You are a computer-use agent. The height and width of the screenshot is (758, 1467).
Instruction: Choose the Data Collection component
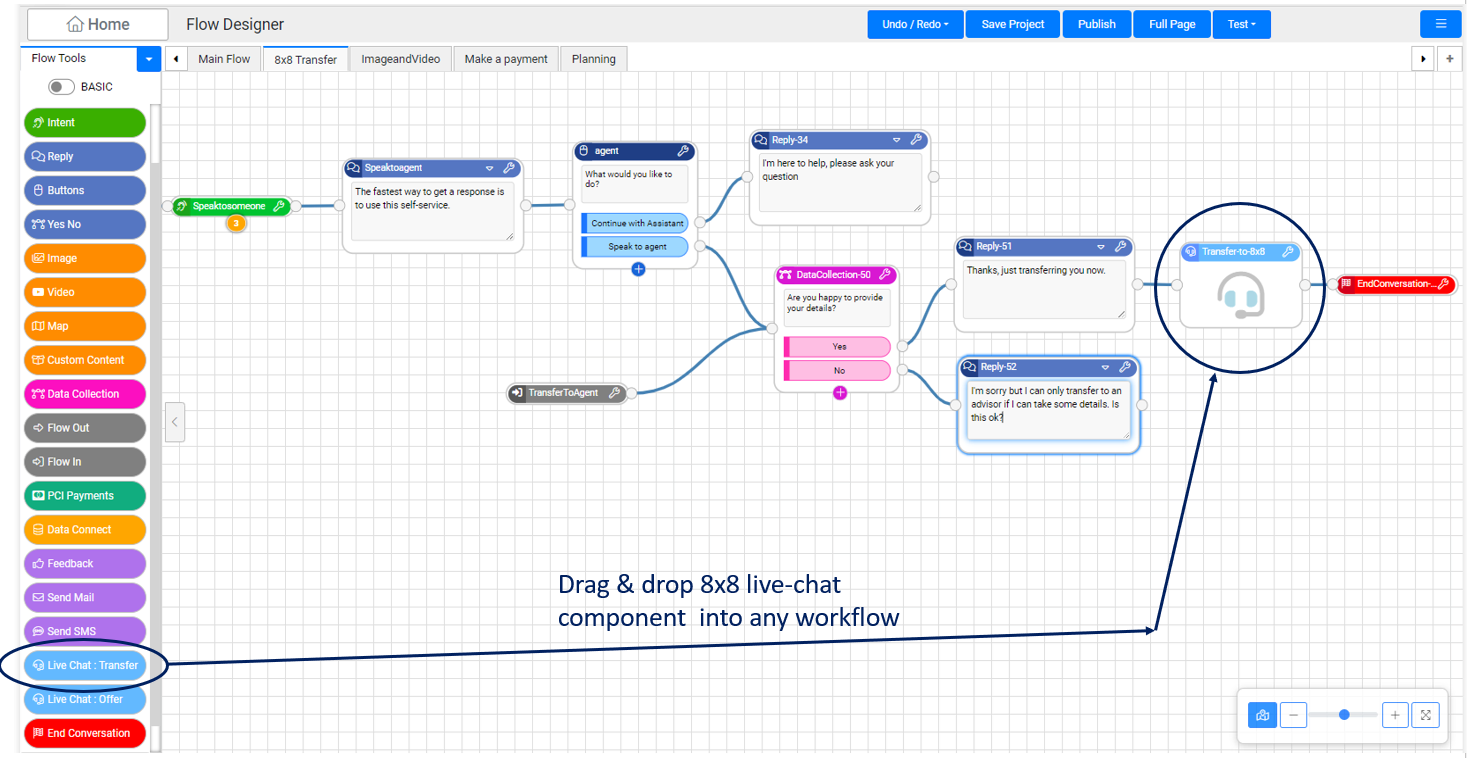pyautogui.click(x=84, y=393)
